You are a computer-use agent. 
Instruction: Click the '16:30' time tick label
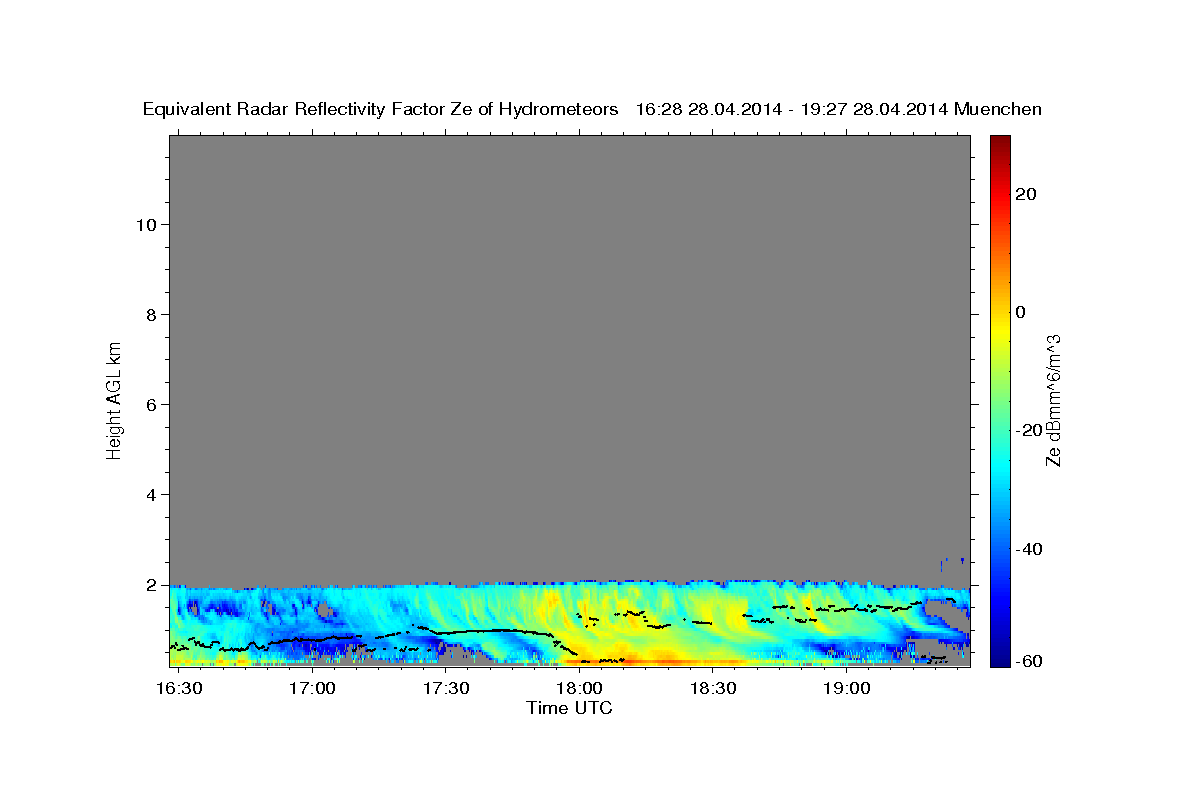(181, 690)
